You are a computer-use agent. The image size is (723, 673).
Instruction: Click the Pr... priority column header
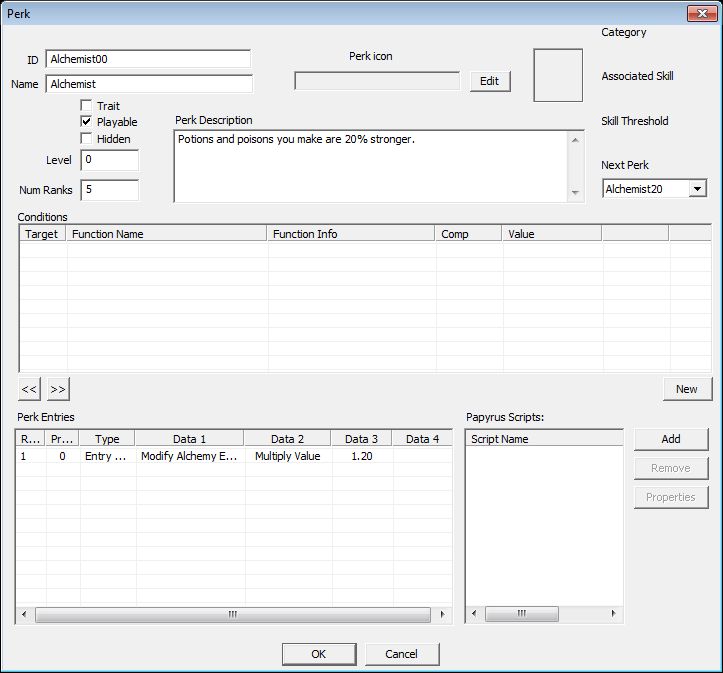click(62, 438)
